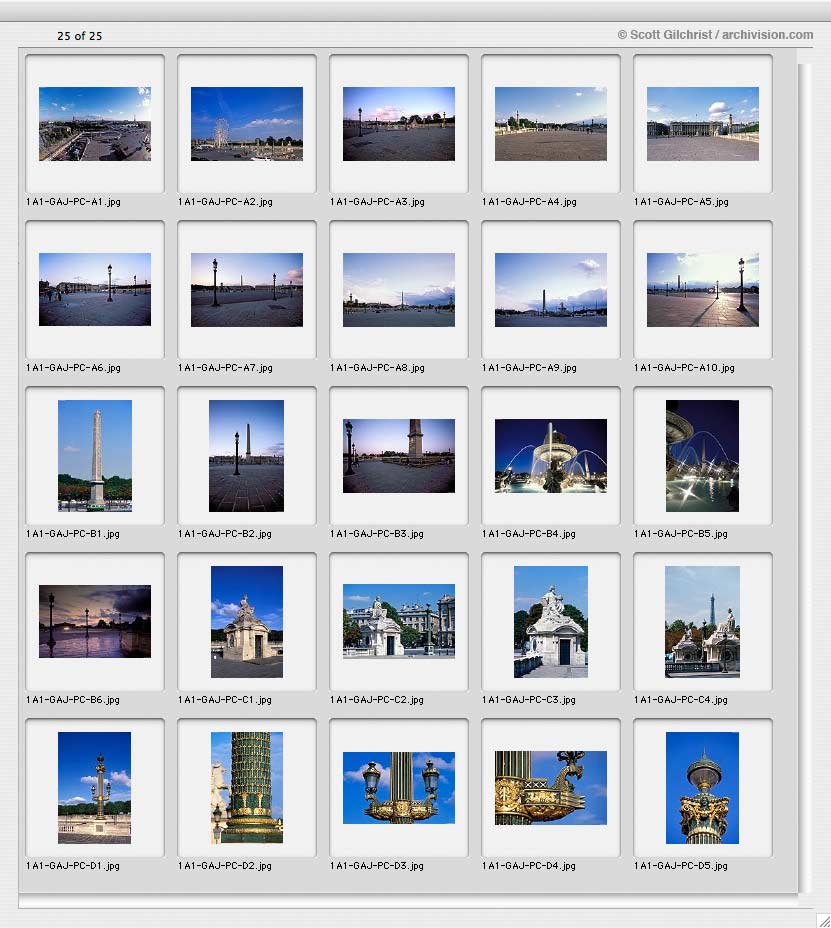Choose the sunlit lamppost photo 1A1-GAJ-PC-A10.jpg
Viewport: 831px width, 928px height.
(703, 290)
